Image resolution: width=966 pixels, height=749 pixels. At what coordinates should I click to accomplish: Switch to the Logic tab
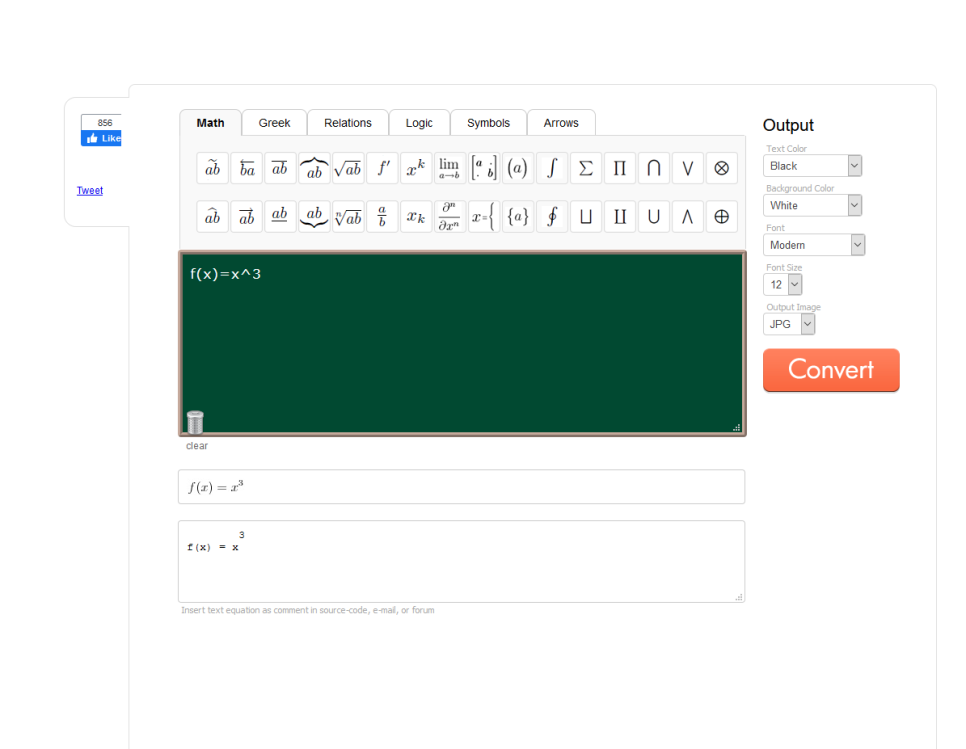click(x=419, y=123)
